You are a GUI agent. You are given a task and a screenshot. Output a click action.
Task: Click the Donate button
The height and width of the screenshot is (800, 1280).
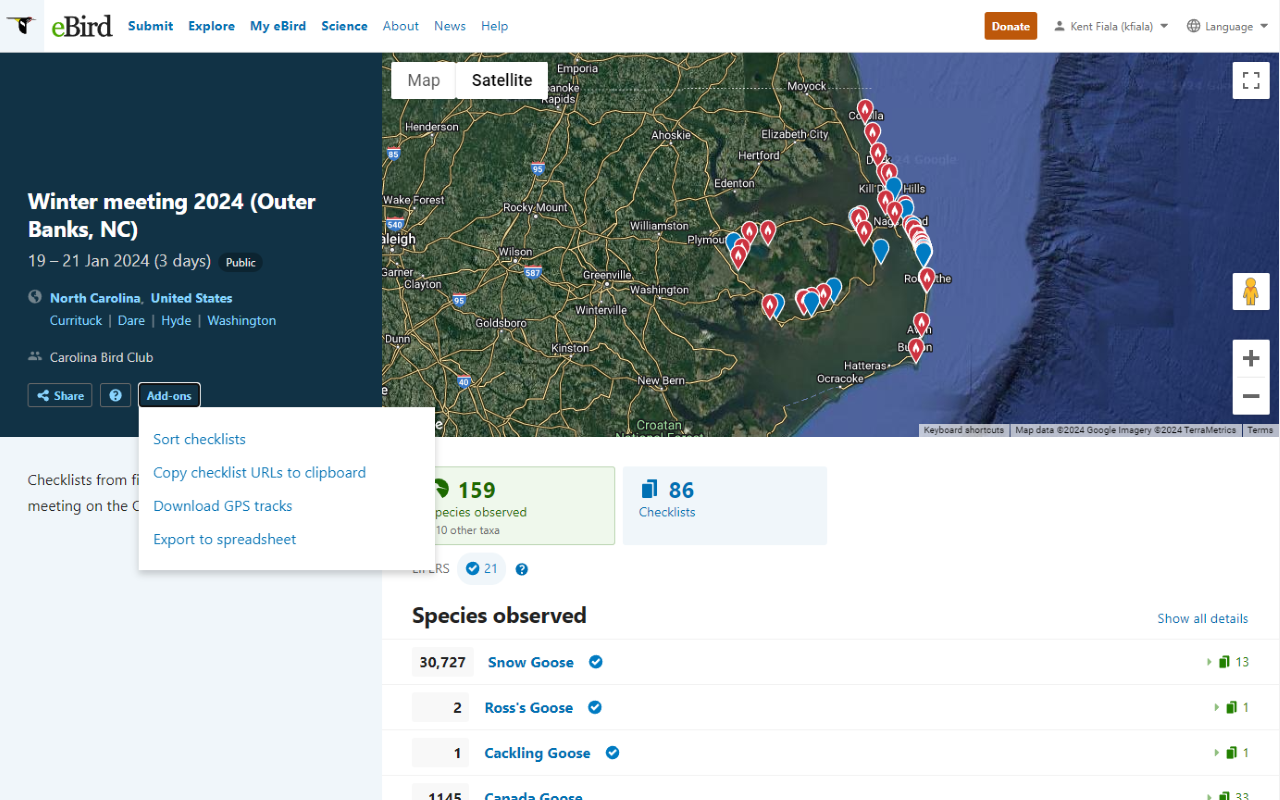[1011, 26]
